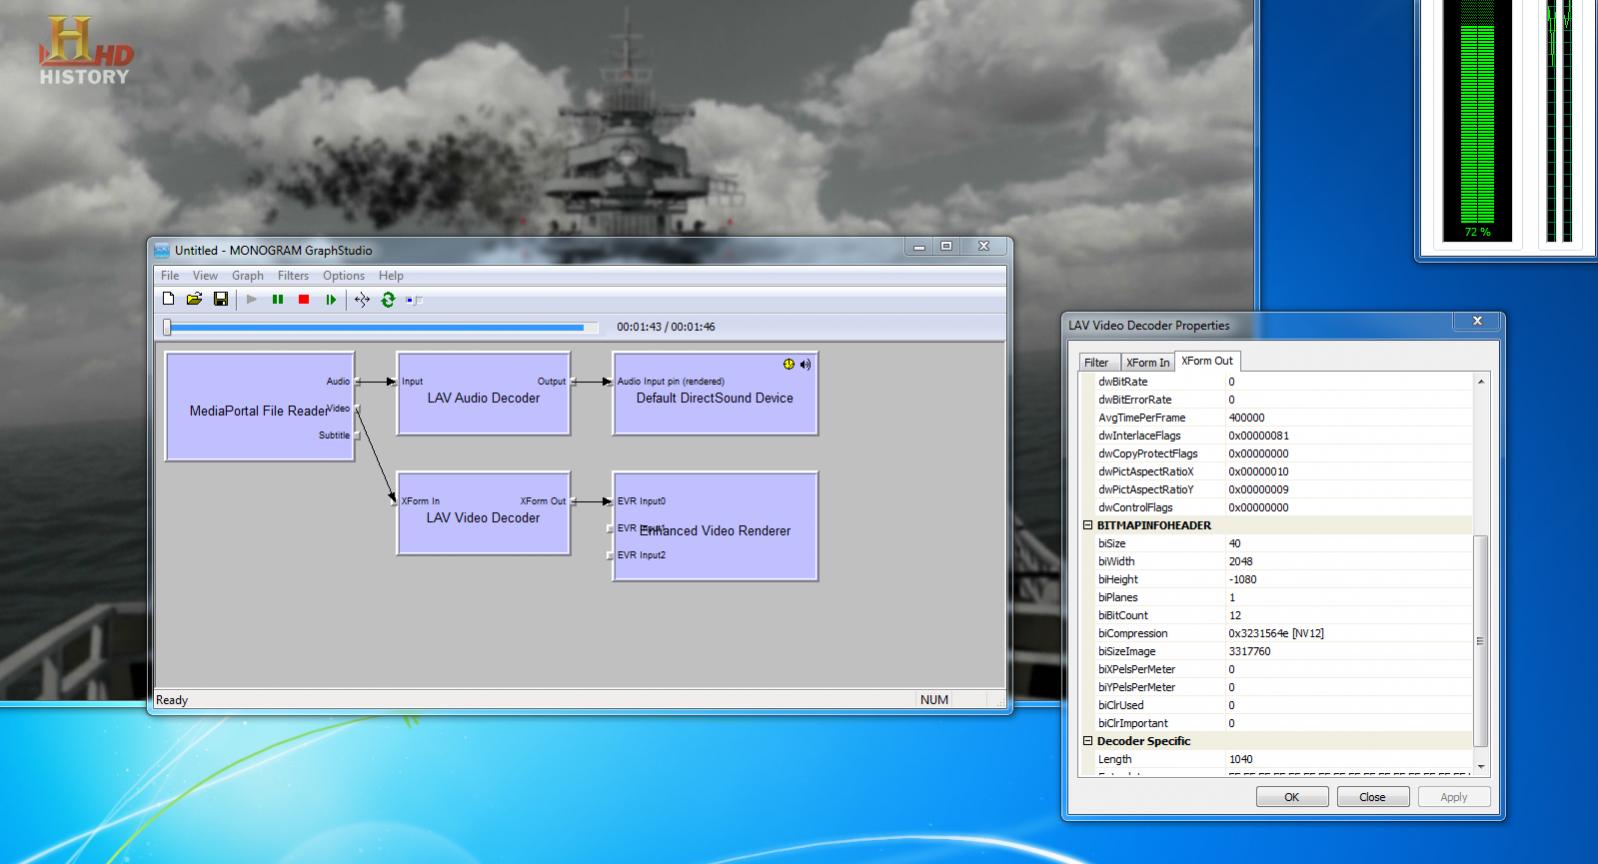This screenshot has width=1598, height=864.
Task: Click the clock icon on DirectSound Device filter
Action: (788, 365)
